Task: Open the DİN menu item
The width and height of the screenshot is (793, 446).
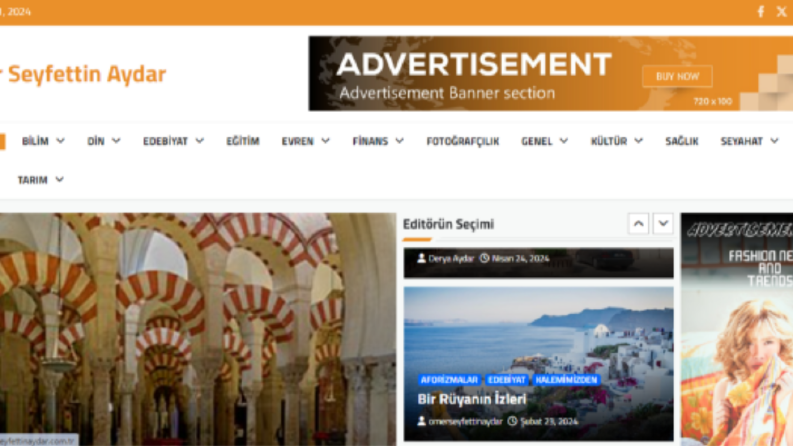Action: tap(96, 141)
